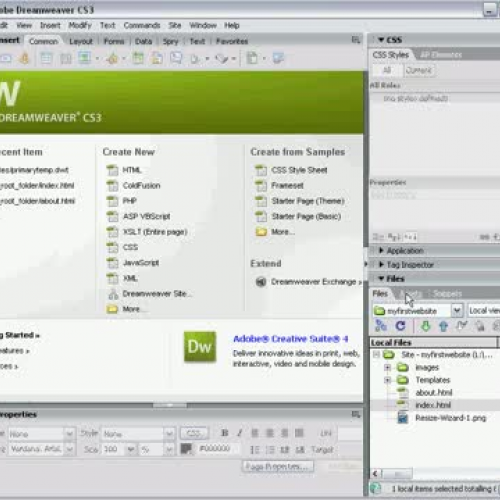Toggle the Current view in CSS Styles

click(x=419, y=70)
